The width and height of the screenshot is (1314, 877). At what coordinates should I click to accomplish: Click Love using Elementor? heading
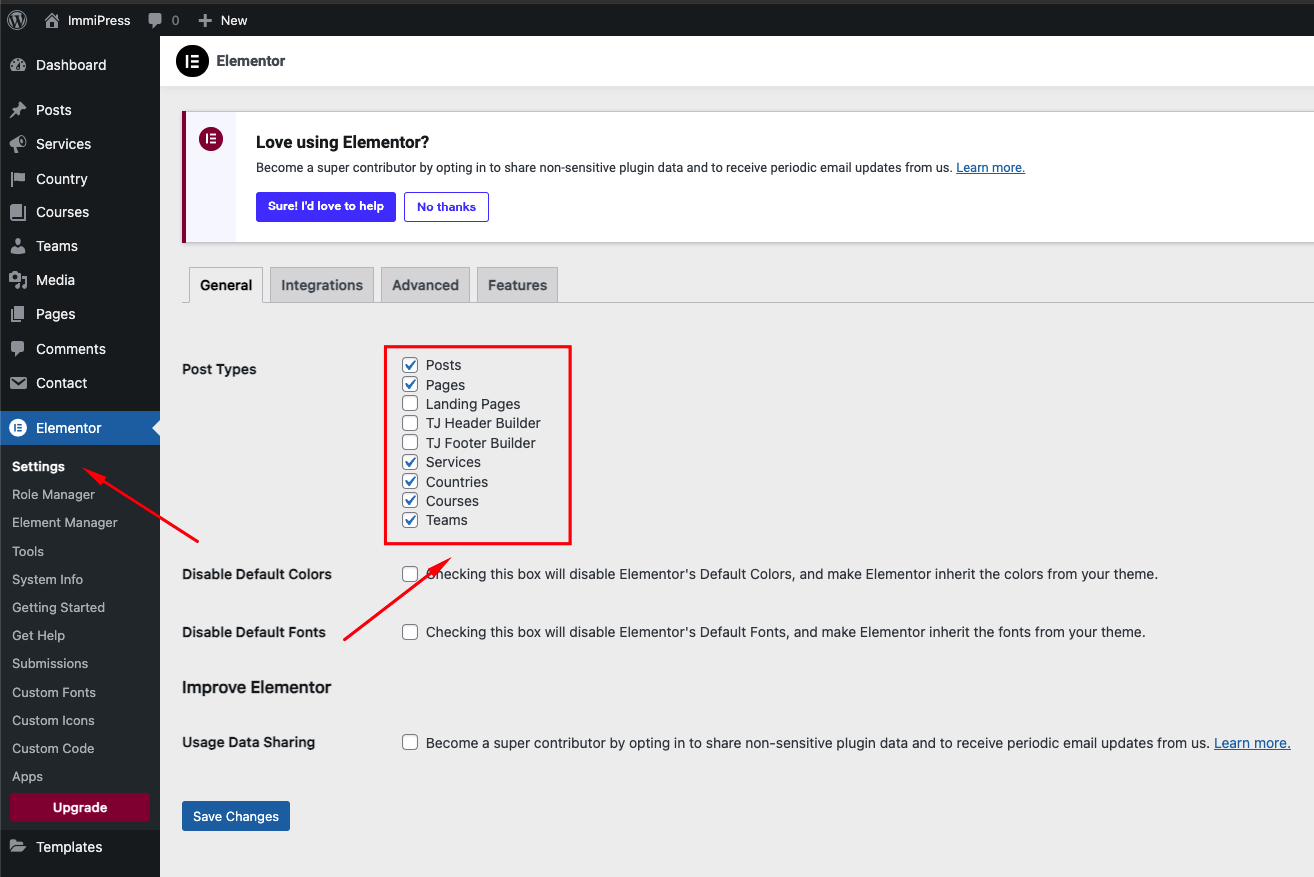click(x=342, y=142)
